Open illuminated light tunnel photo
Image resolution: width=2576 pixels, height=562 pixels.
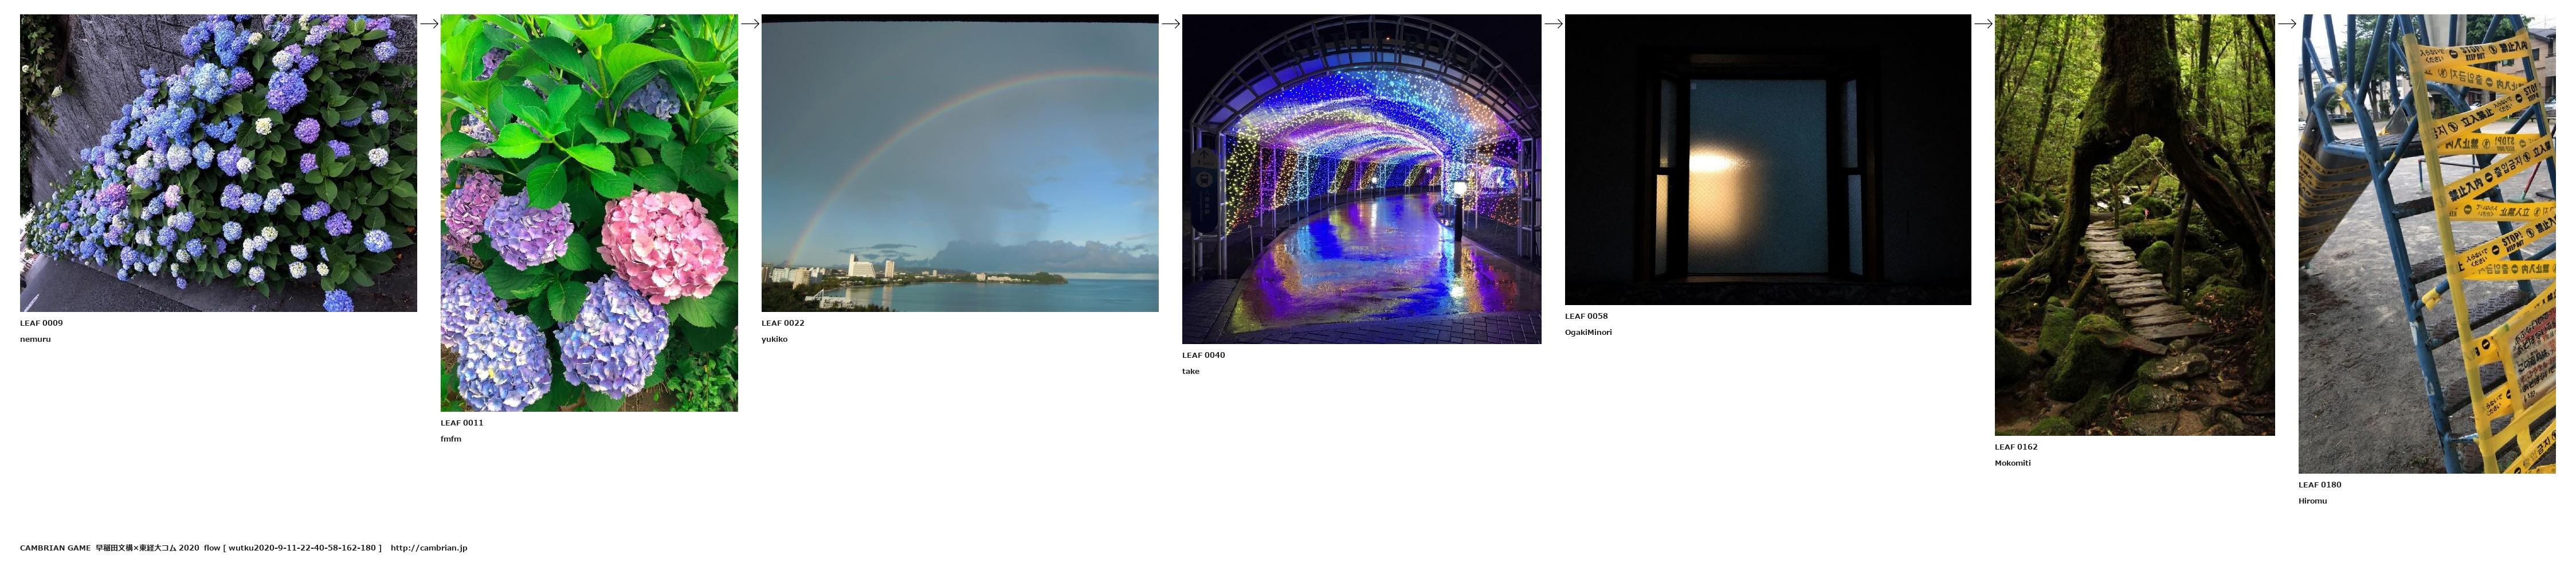point(1361,179)
